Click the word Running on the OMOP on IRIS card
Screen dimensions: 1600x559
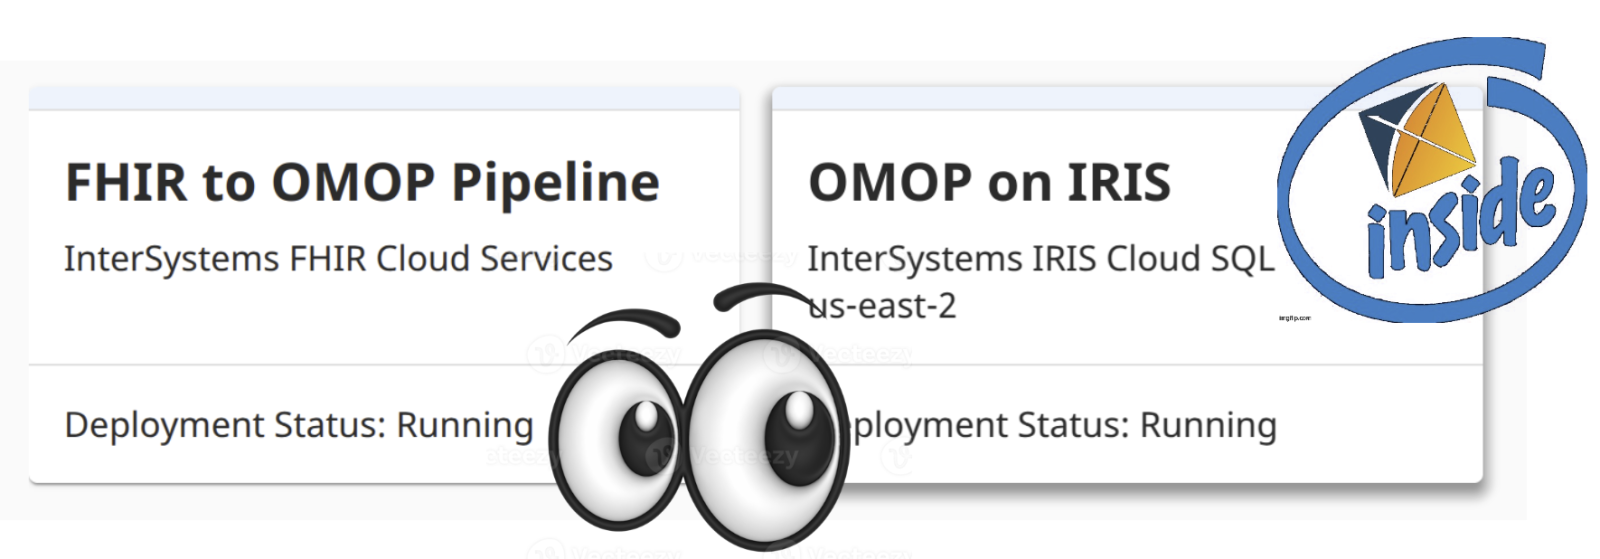click(x=1208, y=425)
